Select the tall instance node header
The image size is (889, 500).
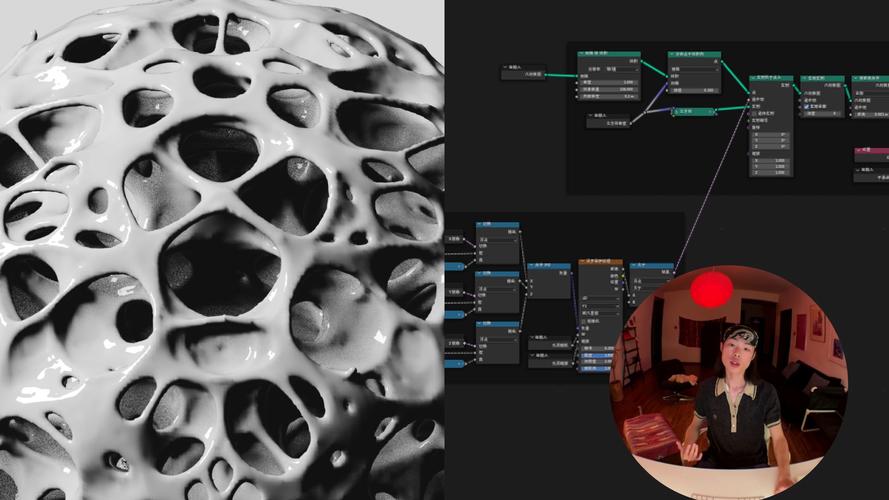coord(771,78)
